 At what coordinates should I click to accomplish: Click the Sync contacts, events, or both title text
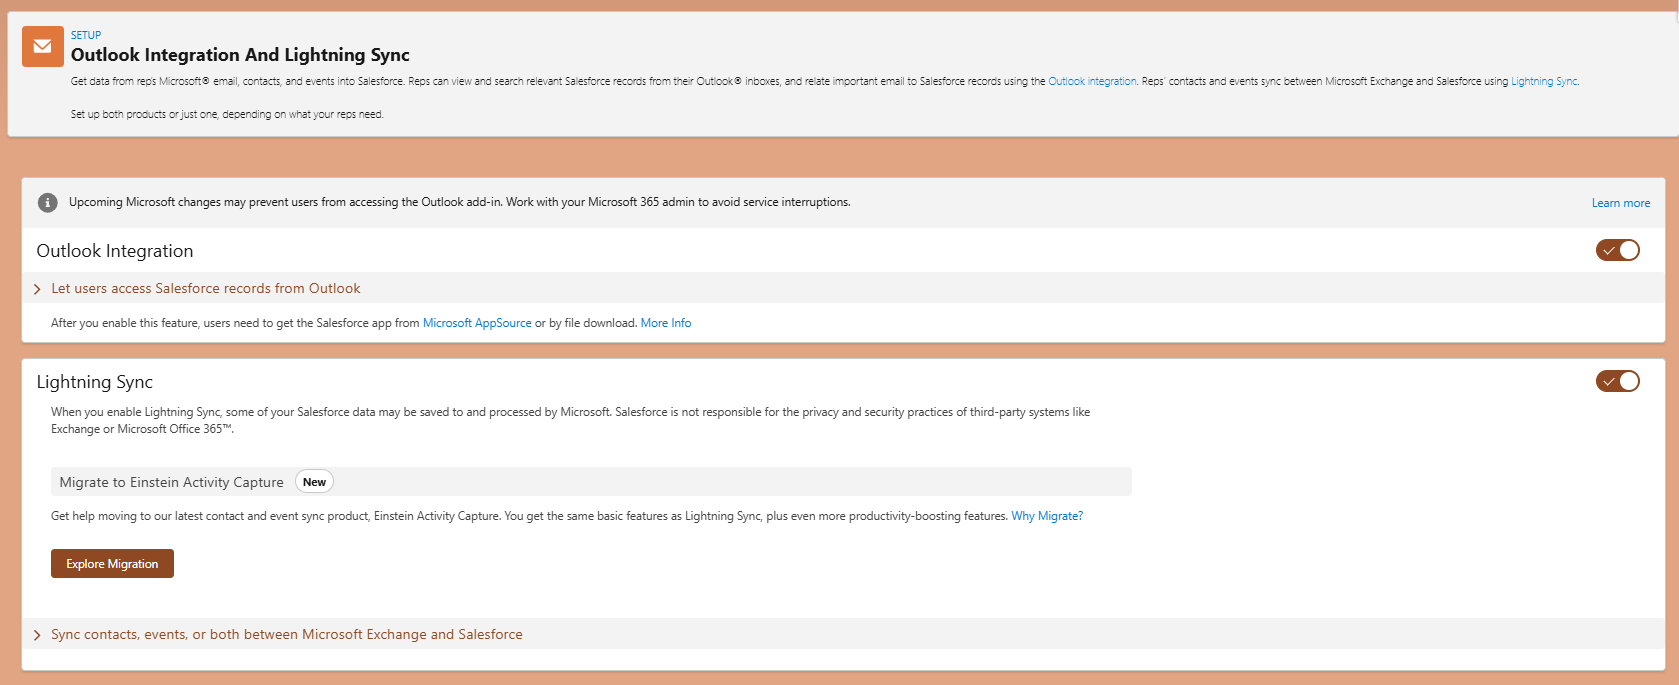pos(286,634)
